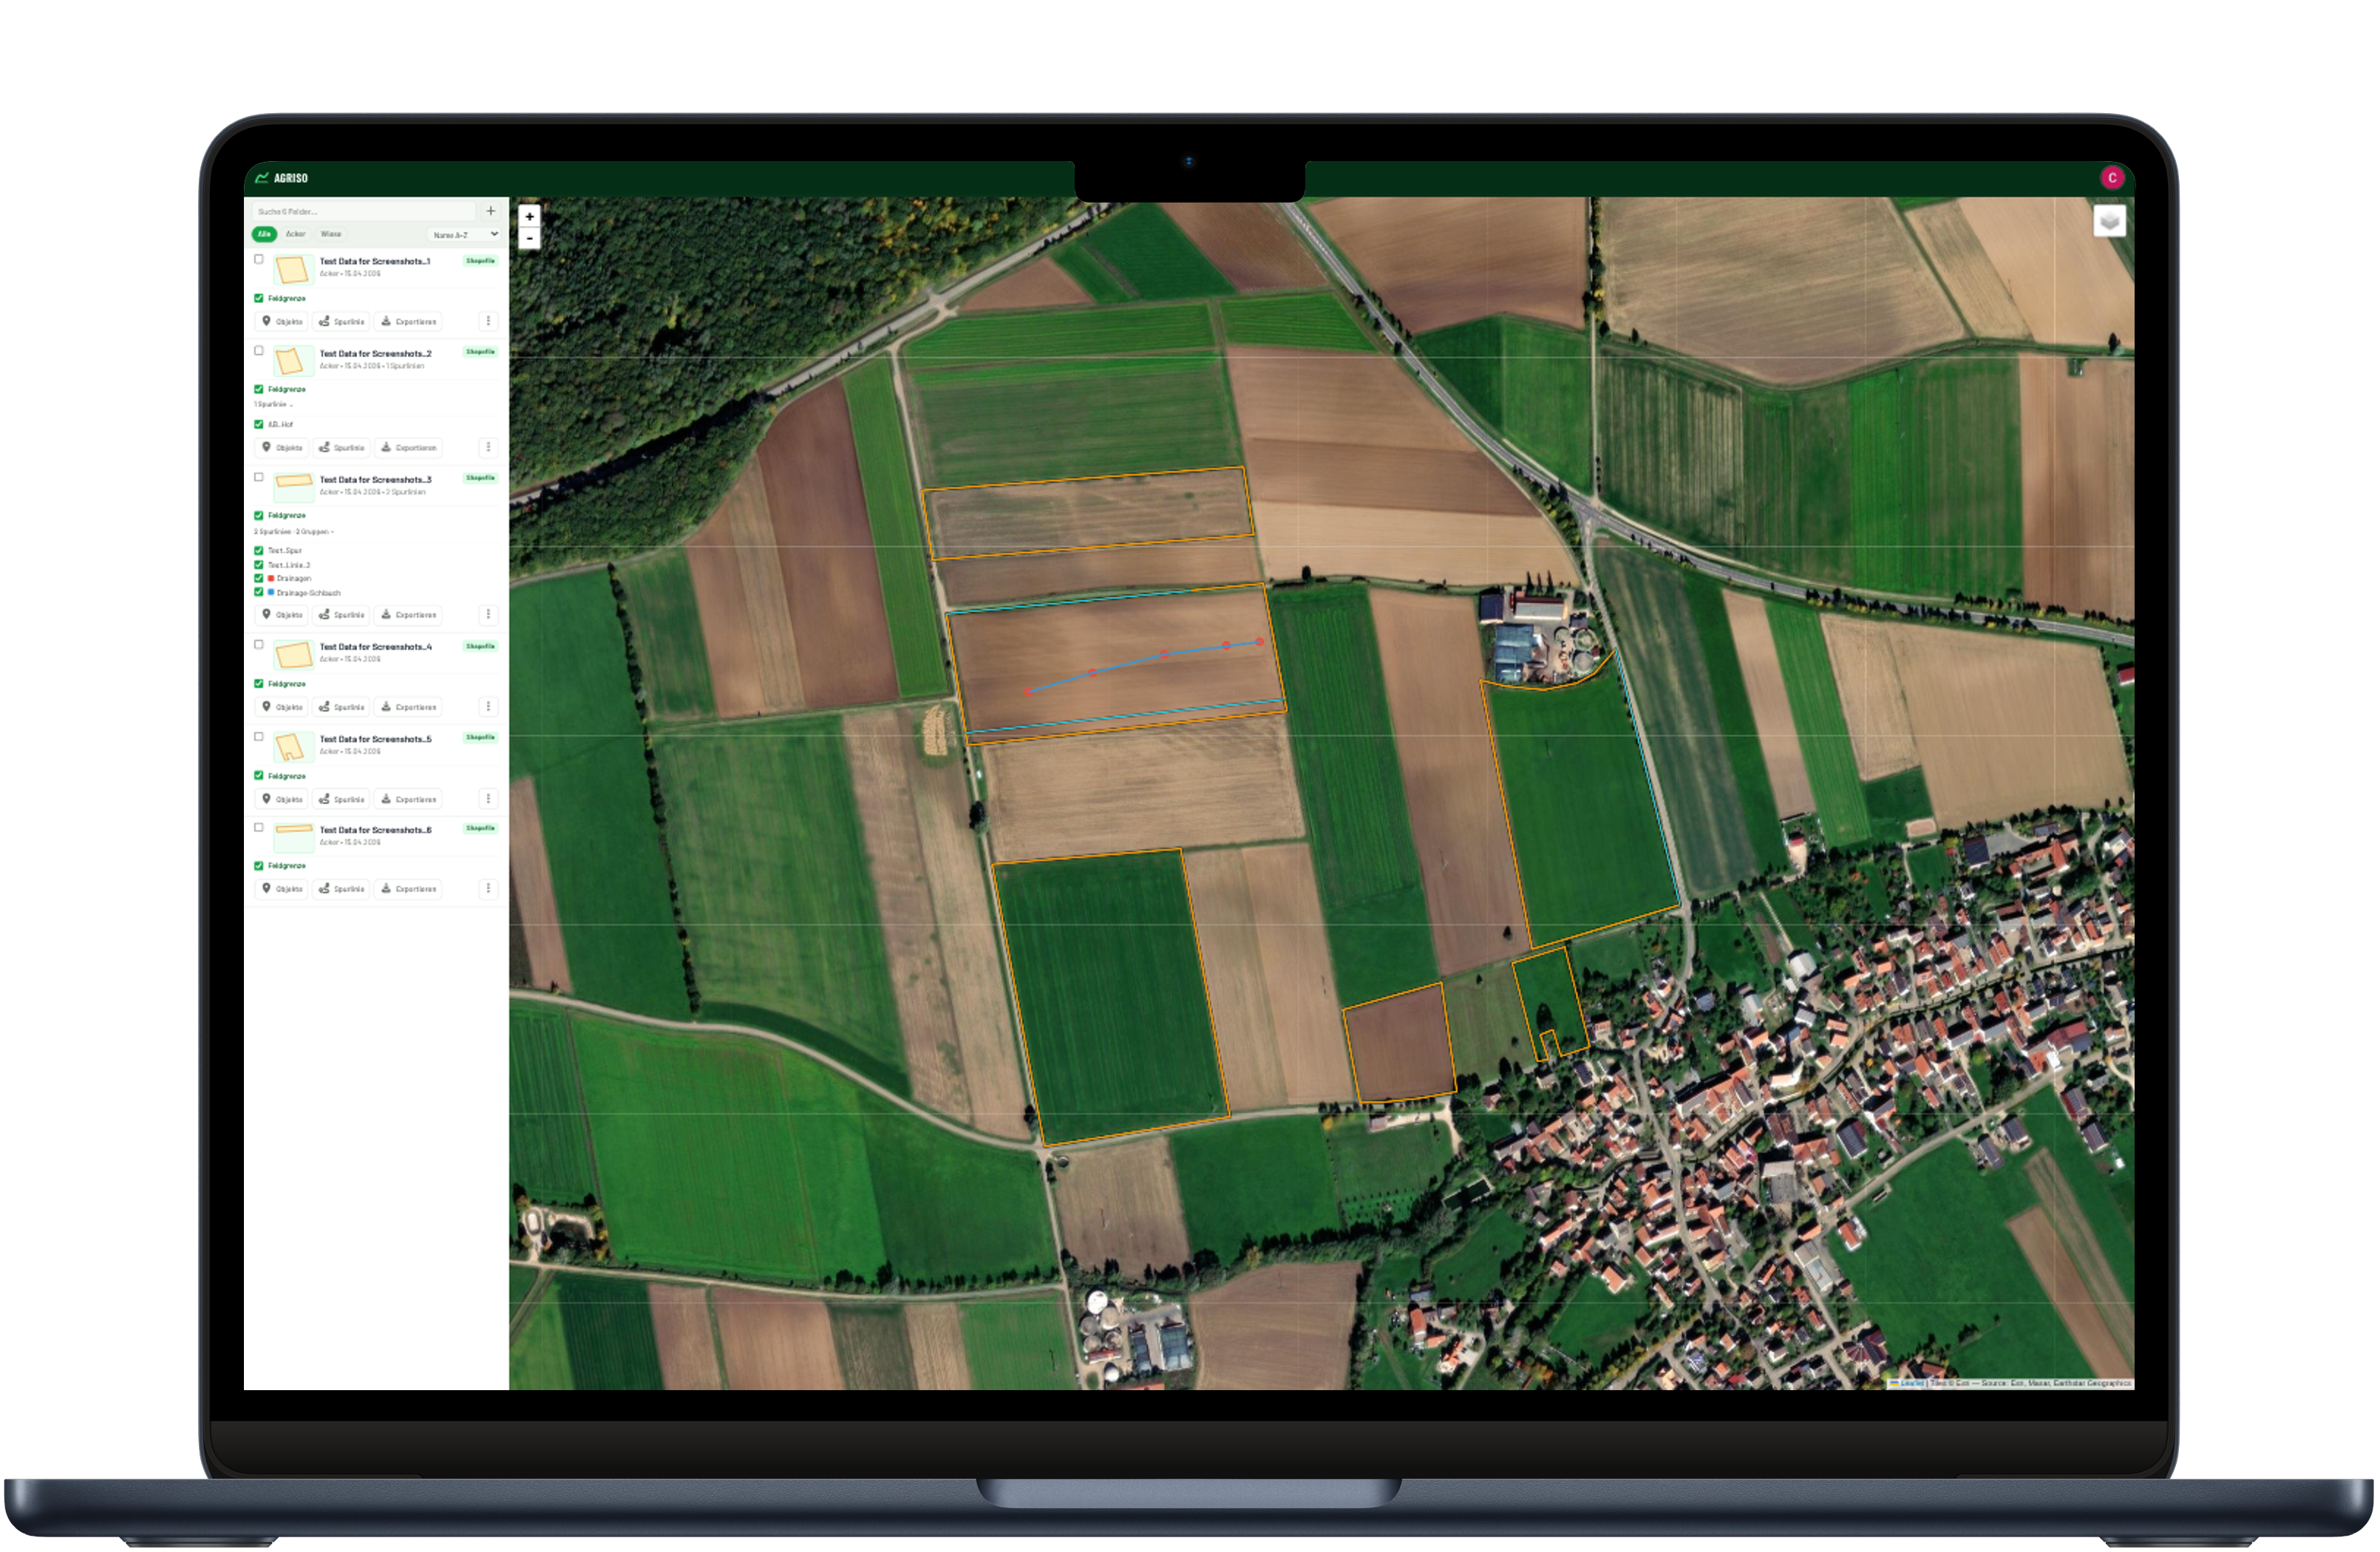Select the Wiese filter tab
The width and height of the screenshot is (2380, 1552).
tap(331, 234)
